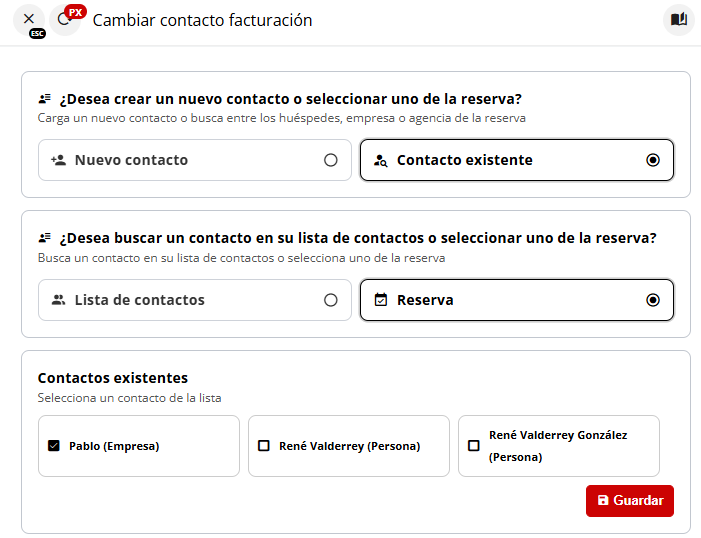Open the book help icon

678,20
